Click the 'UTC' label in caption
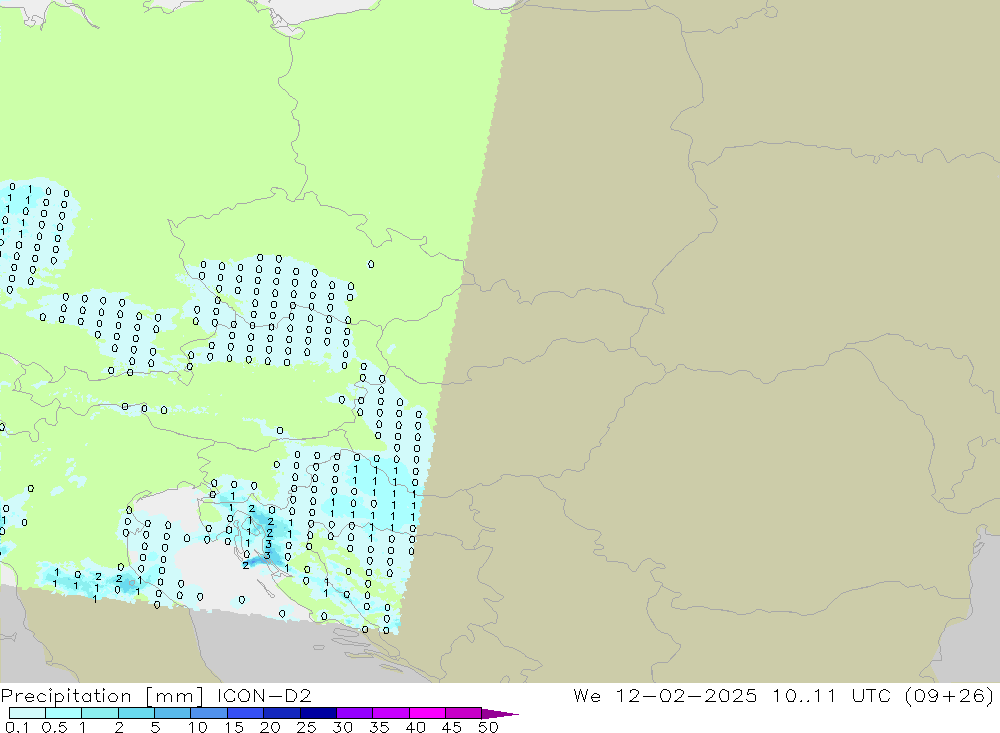 point(871,695)
